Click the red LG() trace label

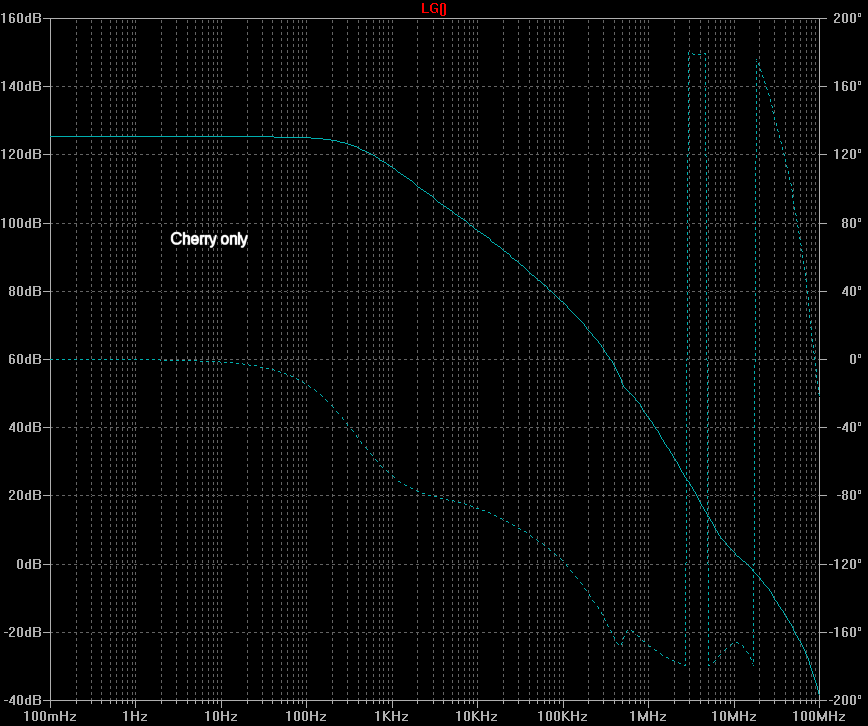tap(433, 8)
